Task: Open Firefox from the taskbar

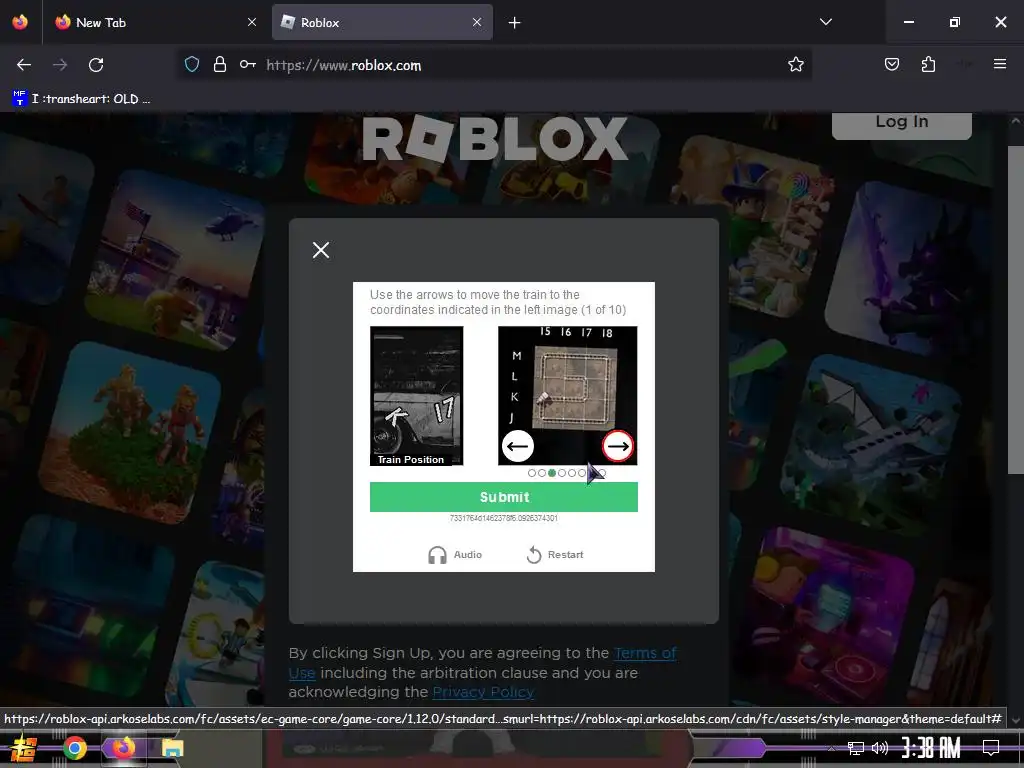Action: click(123, 748)
